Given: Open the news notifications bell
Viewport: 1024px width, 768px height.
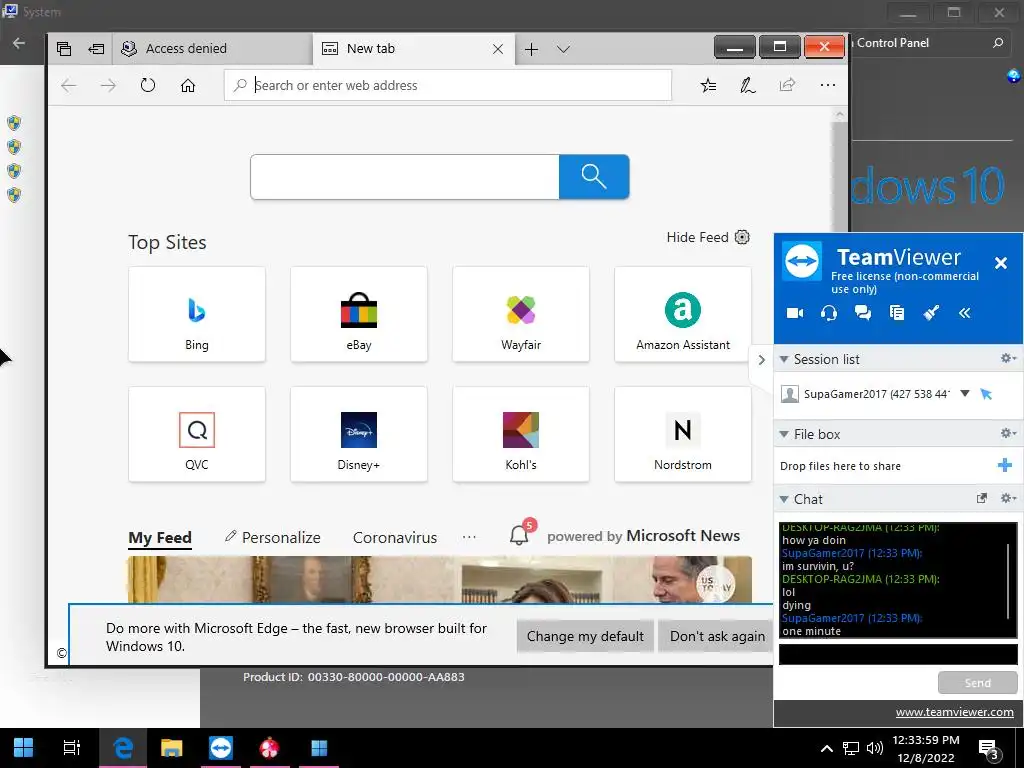Looking at the screenshot, I should pyautogui.click(x=520, y=534).
